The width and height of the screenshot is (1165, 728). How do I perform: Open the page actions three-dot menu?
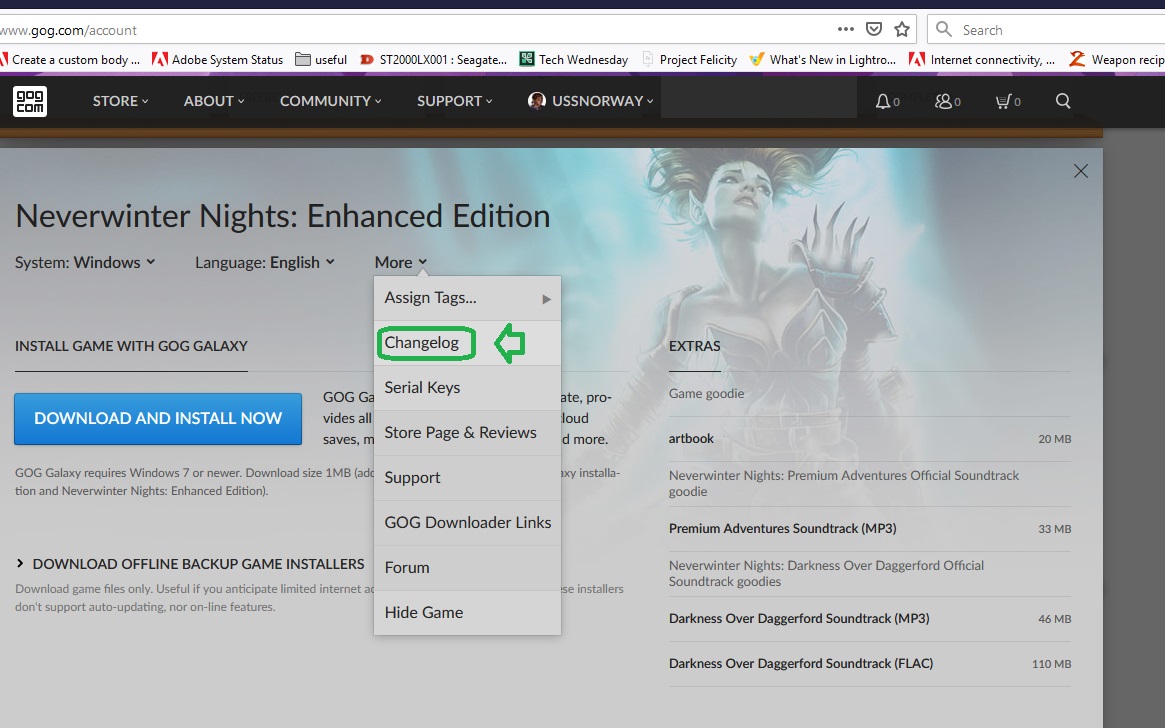click(846, 30)
